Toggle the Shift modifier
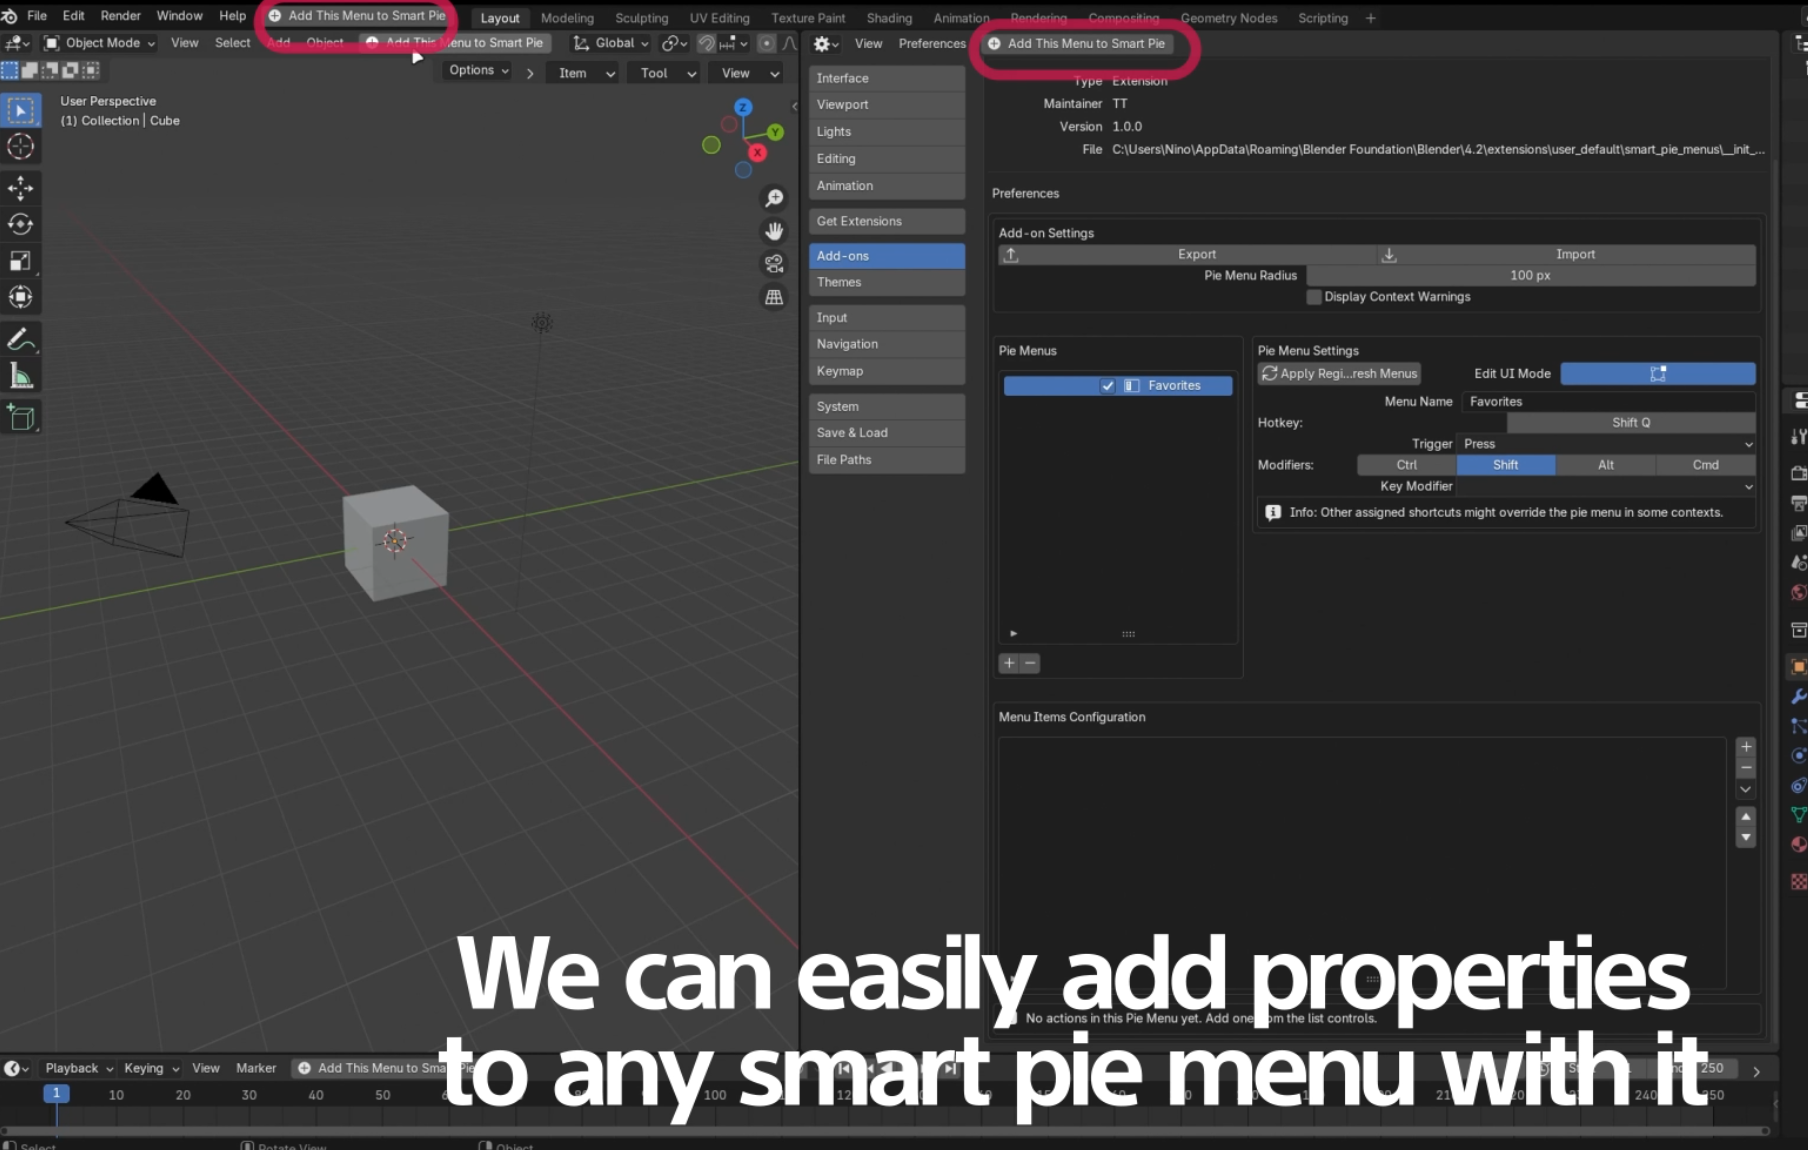The height and width of the screenshot is (1150, 1808). point(1506,465)
